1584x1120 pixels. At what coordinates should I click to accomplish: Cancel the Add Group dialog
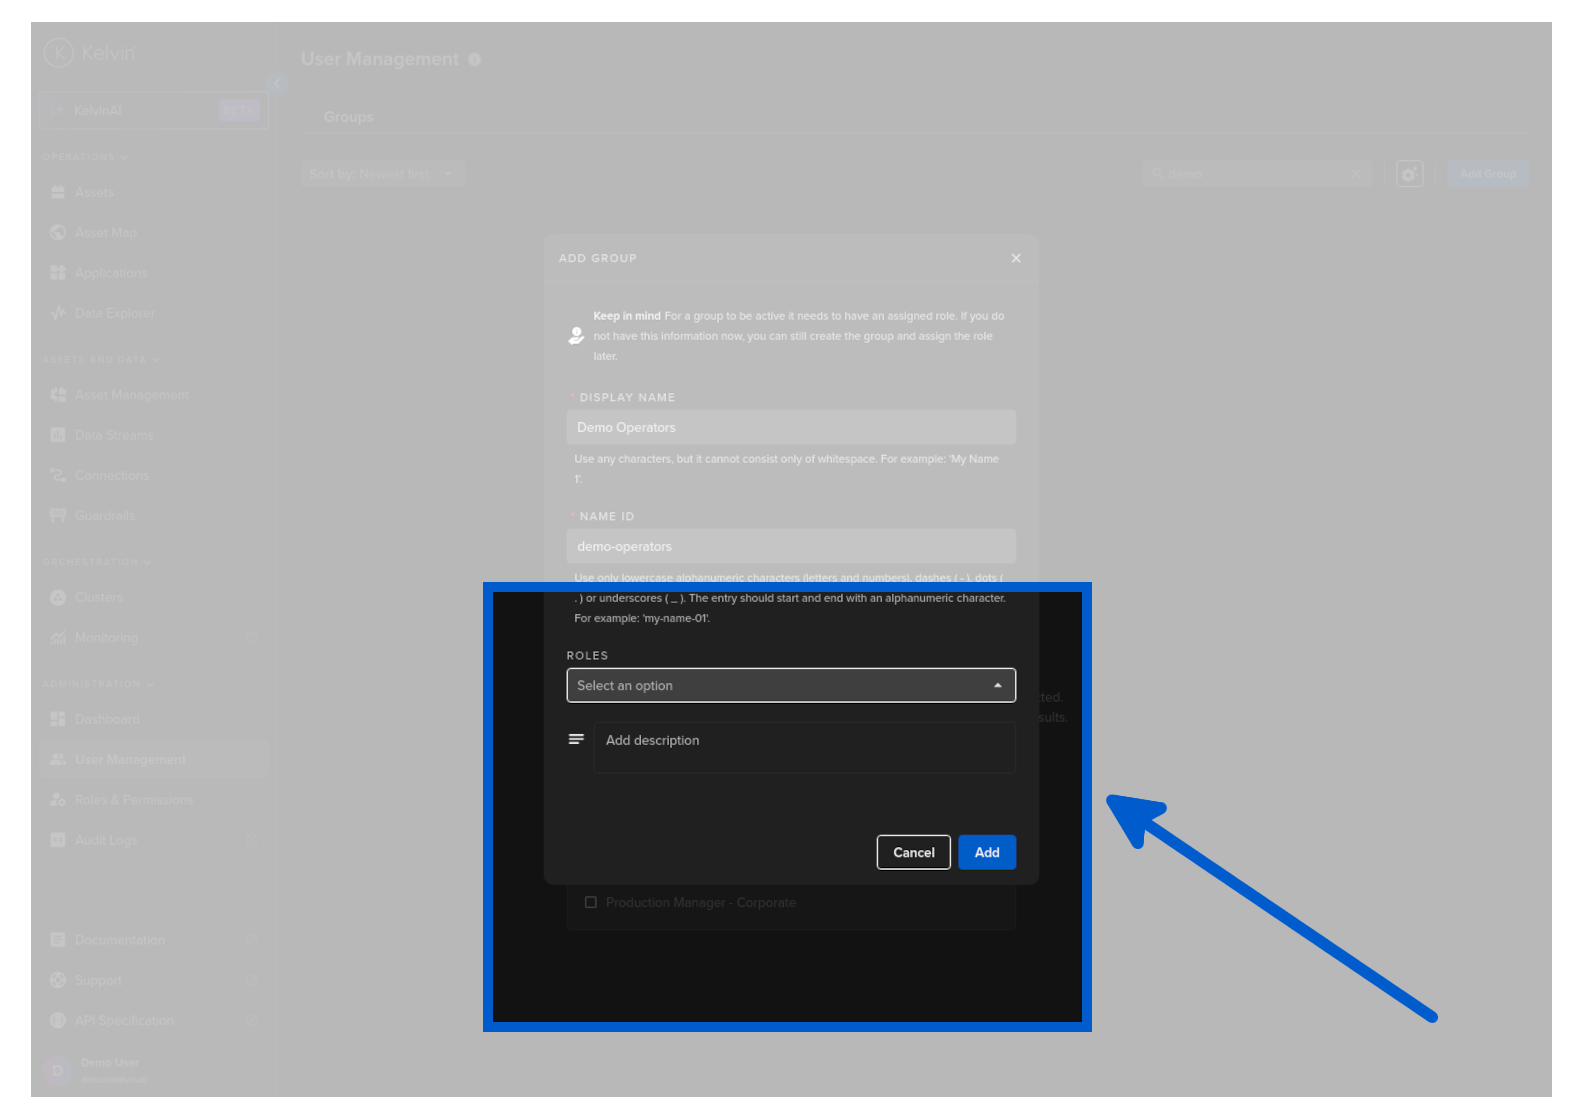(913, 852)
